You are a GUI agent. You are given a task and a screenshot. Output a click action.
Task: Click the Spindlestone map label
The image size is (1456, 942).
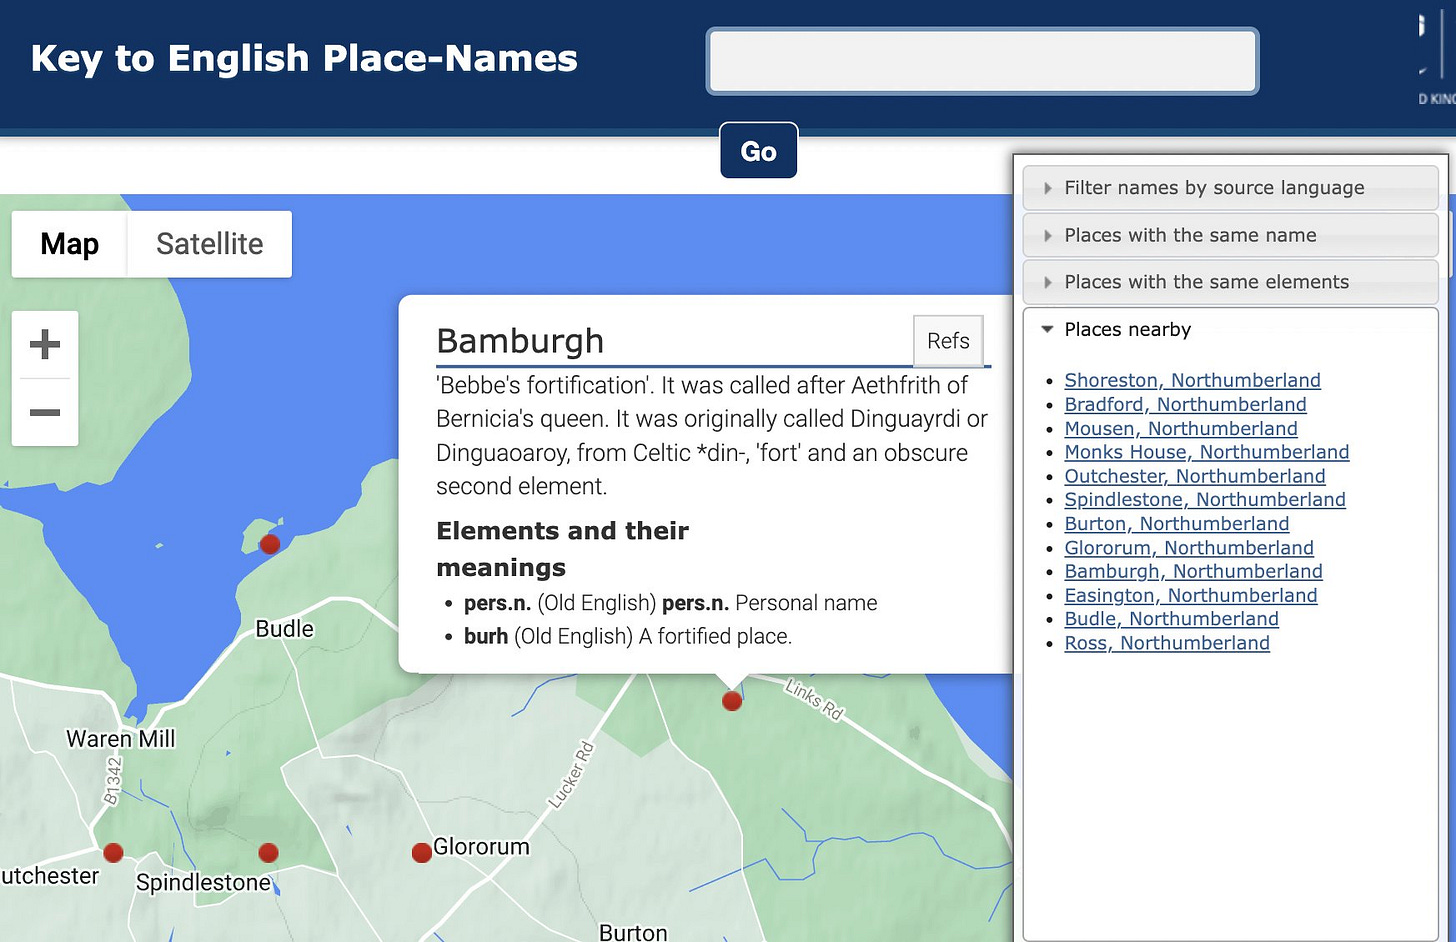pyautogui.click(x=203, y=882)
